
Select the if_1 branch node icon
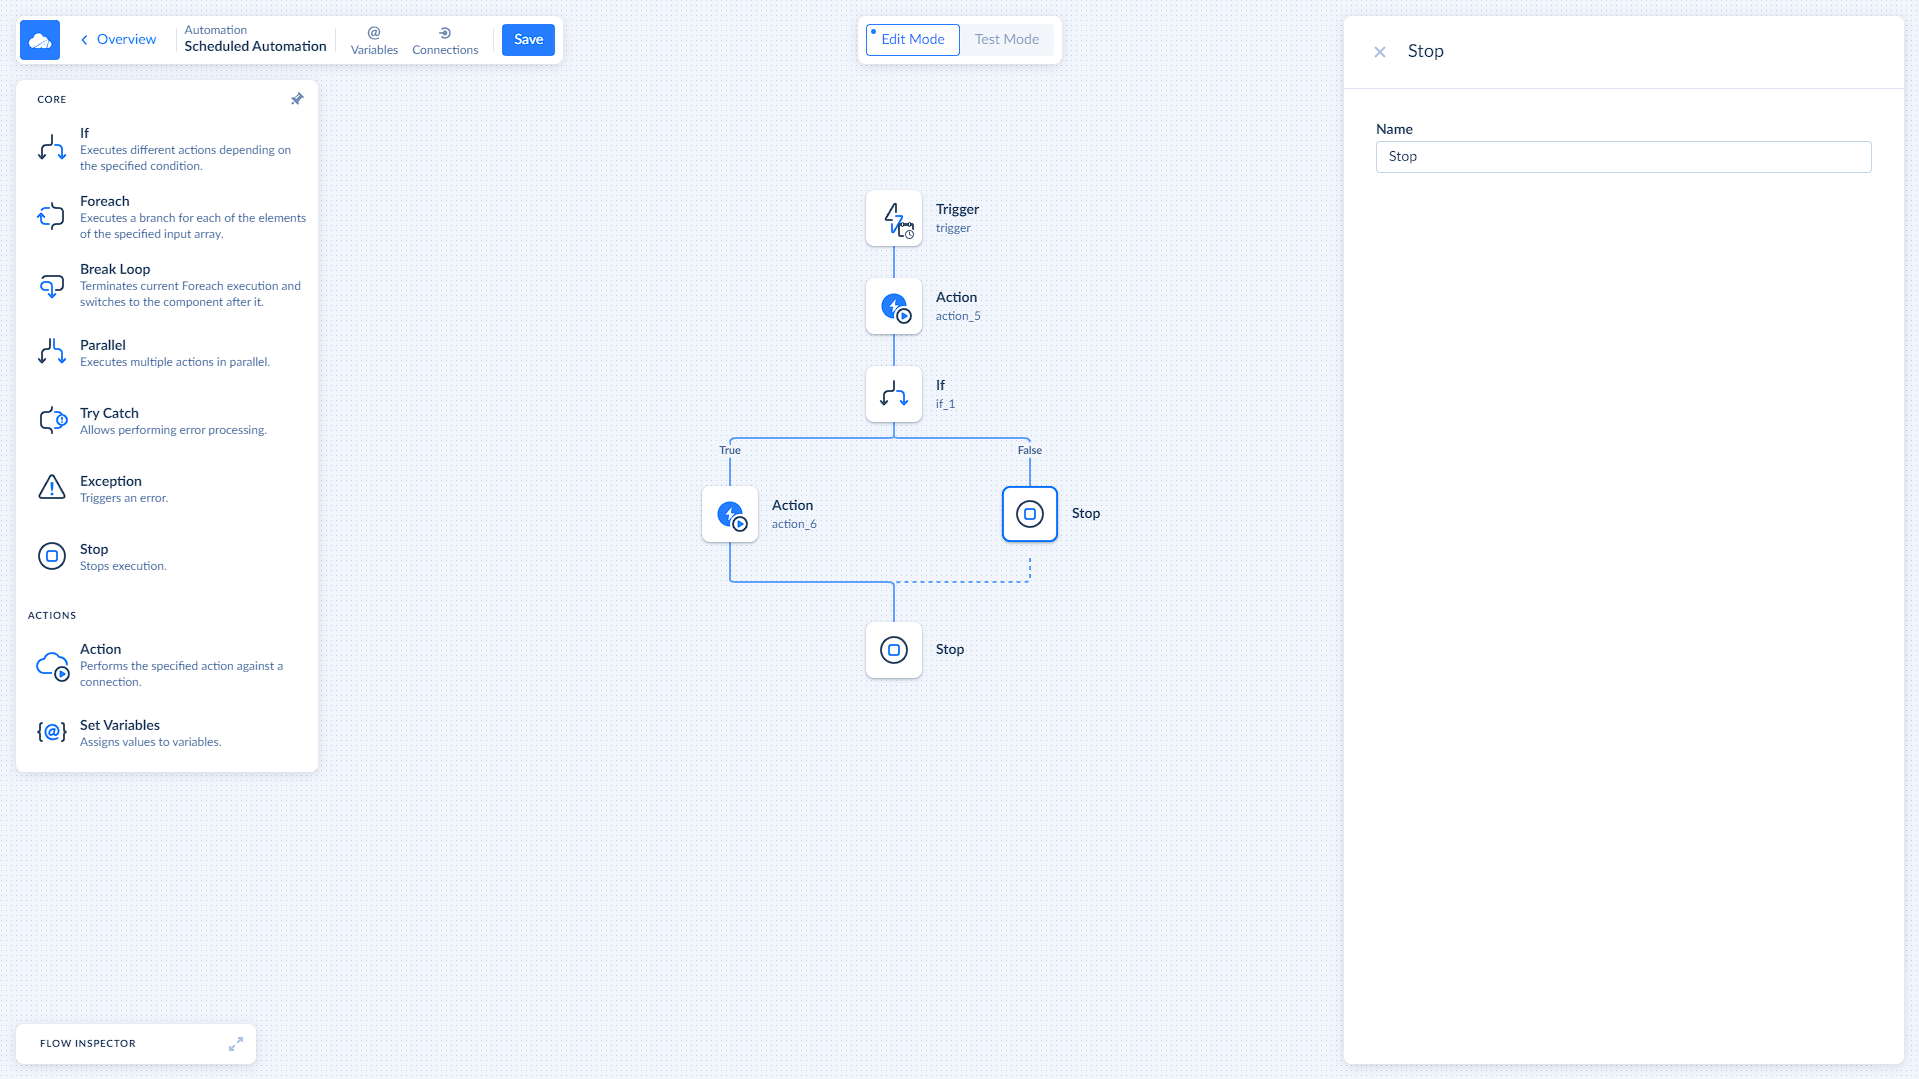(894, 394)
